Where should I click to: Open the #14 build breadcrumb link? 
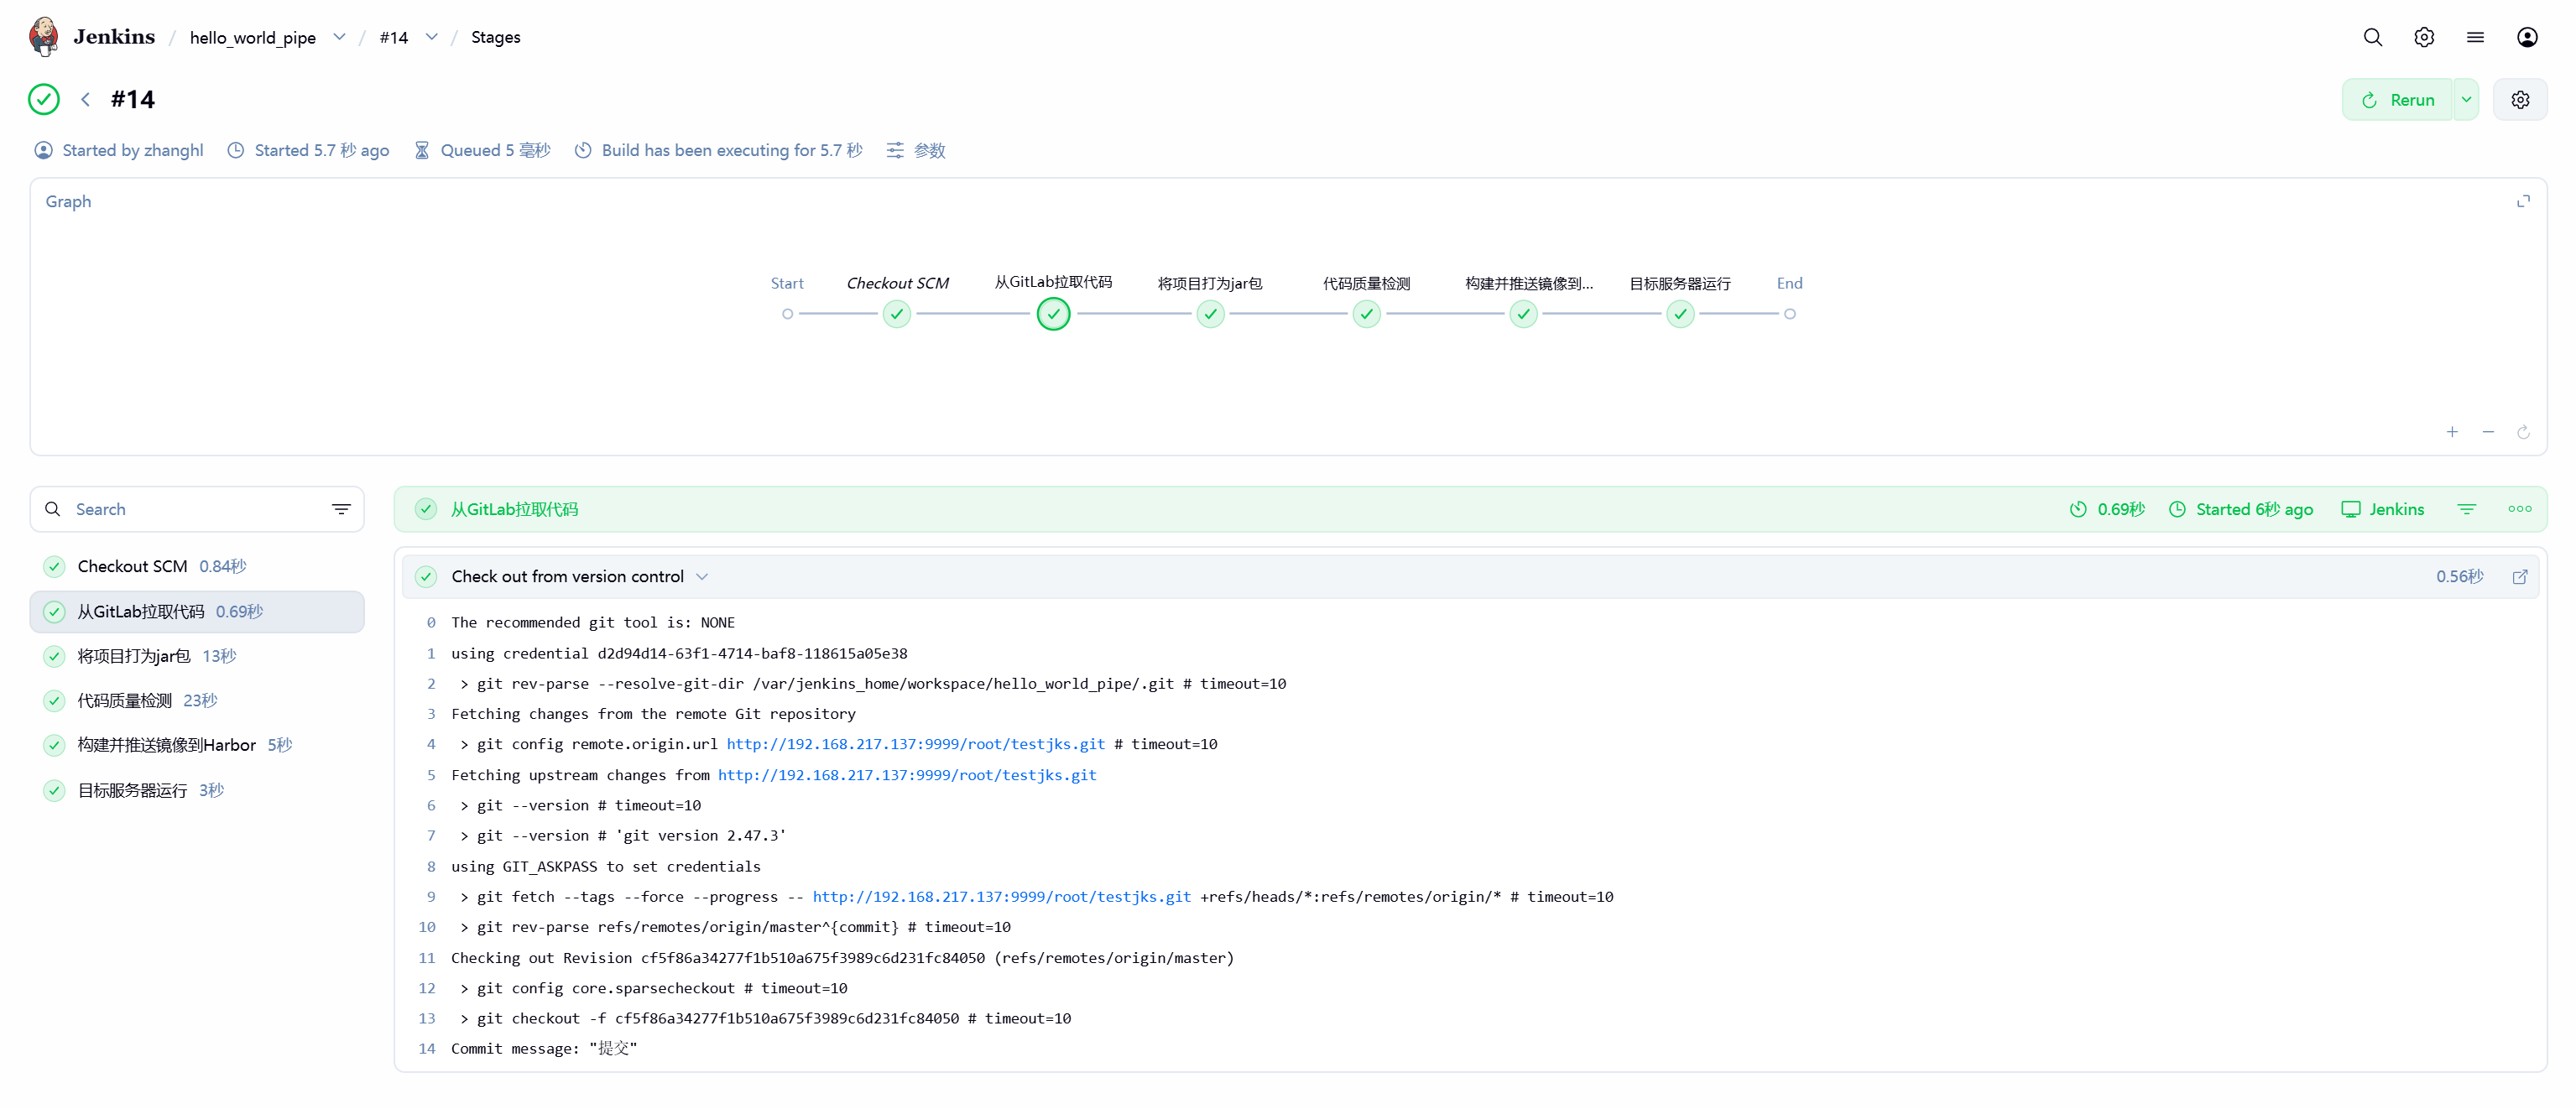(x=394, y=37)
